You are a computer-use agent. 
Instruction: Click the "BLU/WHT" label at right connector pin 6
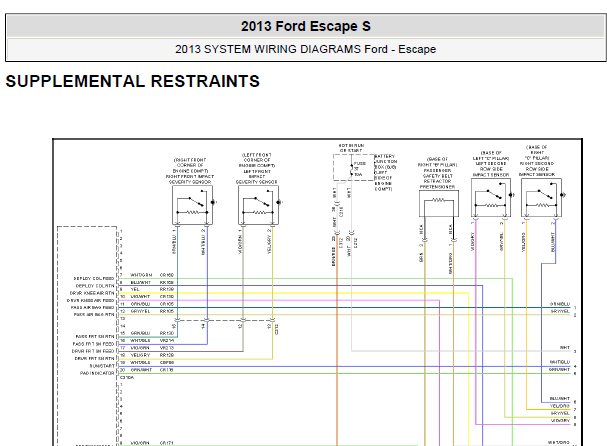tap(560, 398)
